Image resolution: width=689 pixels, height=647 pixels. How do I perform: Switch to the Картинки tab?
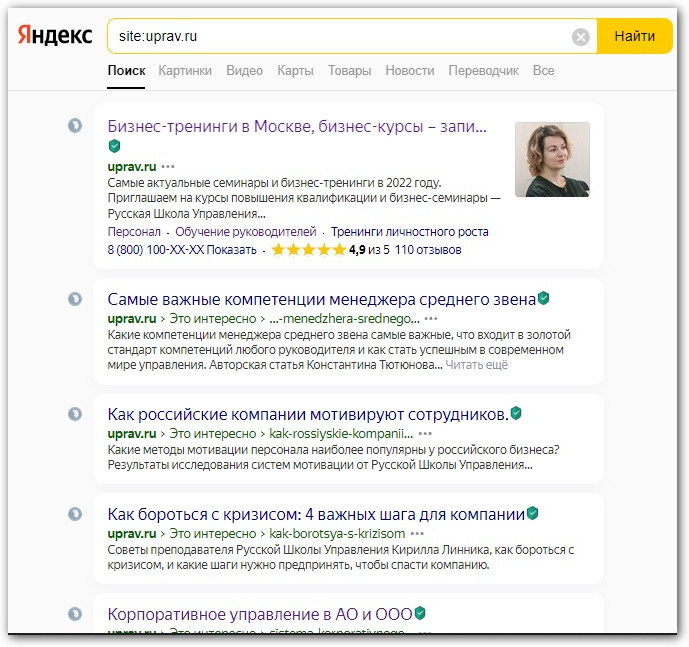pos(185,71)
